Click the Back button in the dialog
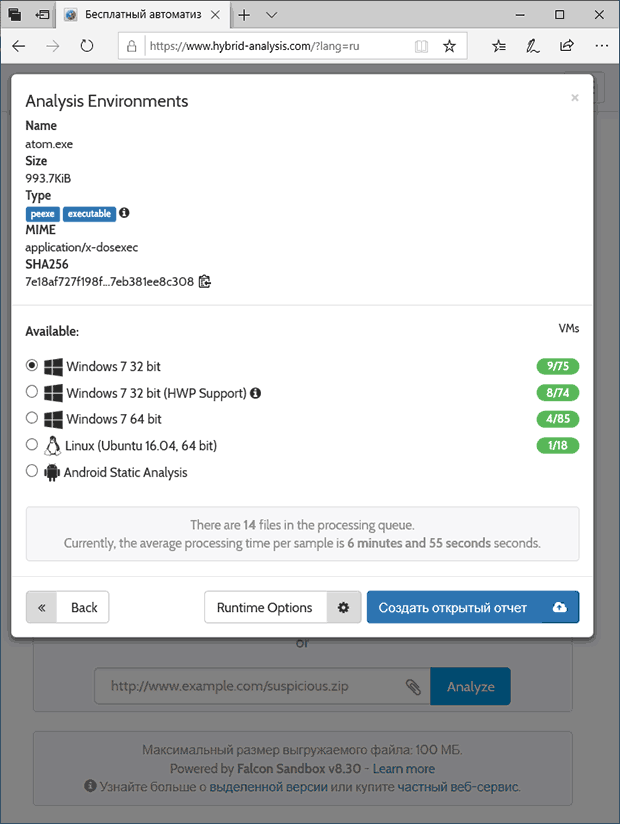The image size is (620, 824). point(68,607)
